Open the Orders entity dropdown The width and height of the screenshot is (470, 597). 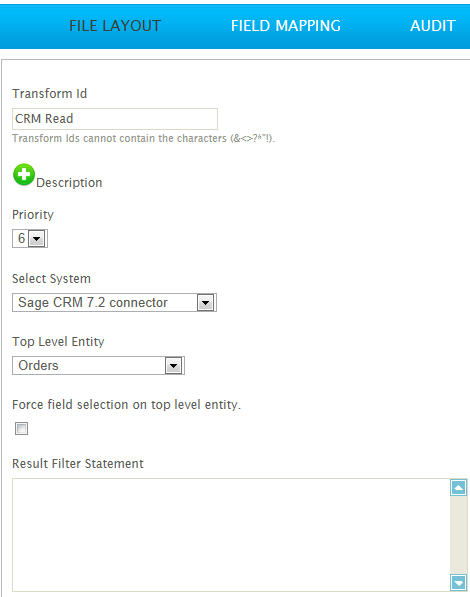pyautogui.click(x=98, y=366)
